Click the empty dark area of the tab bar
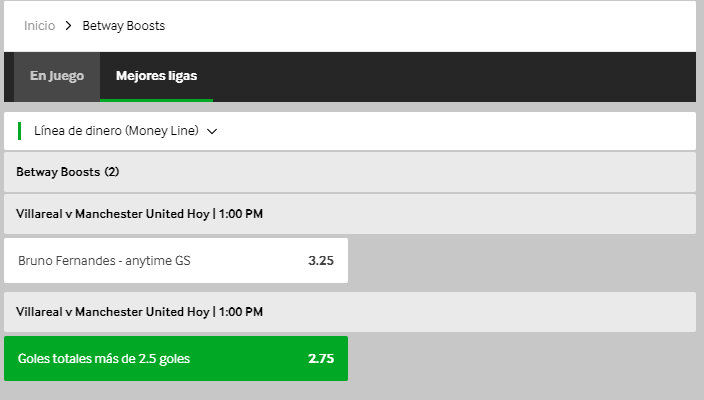704x400 pixels. tap(453, 76)
